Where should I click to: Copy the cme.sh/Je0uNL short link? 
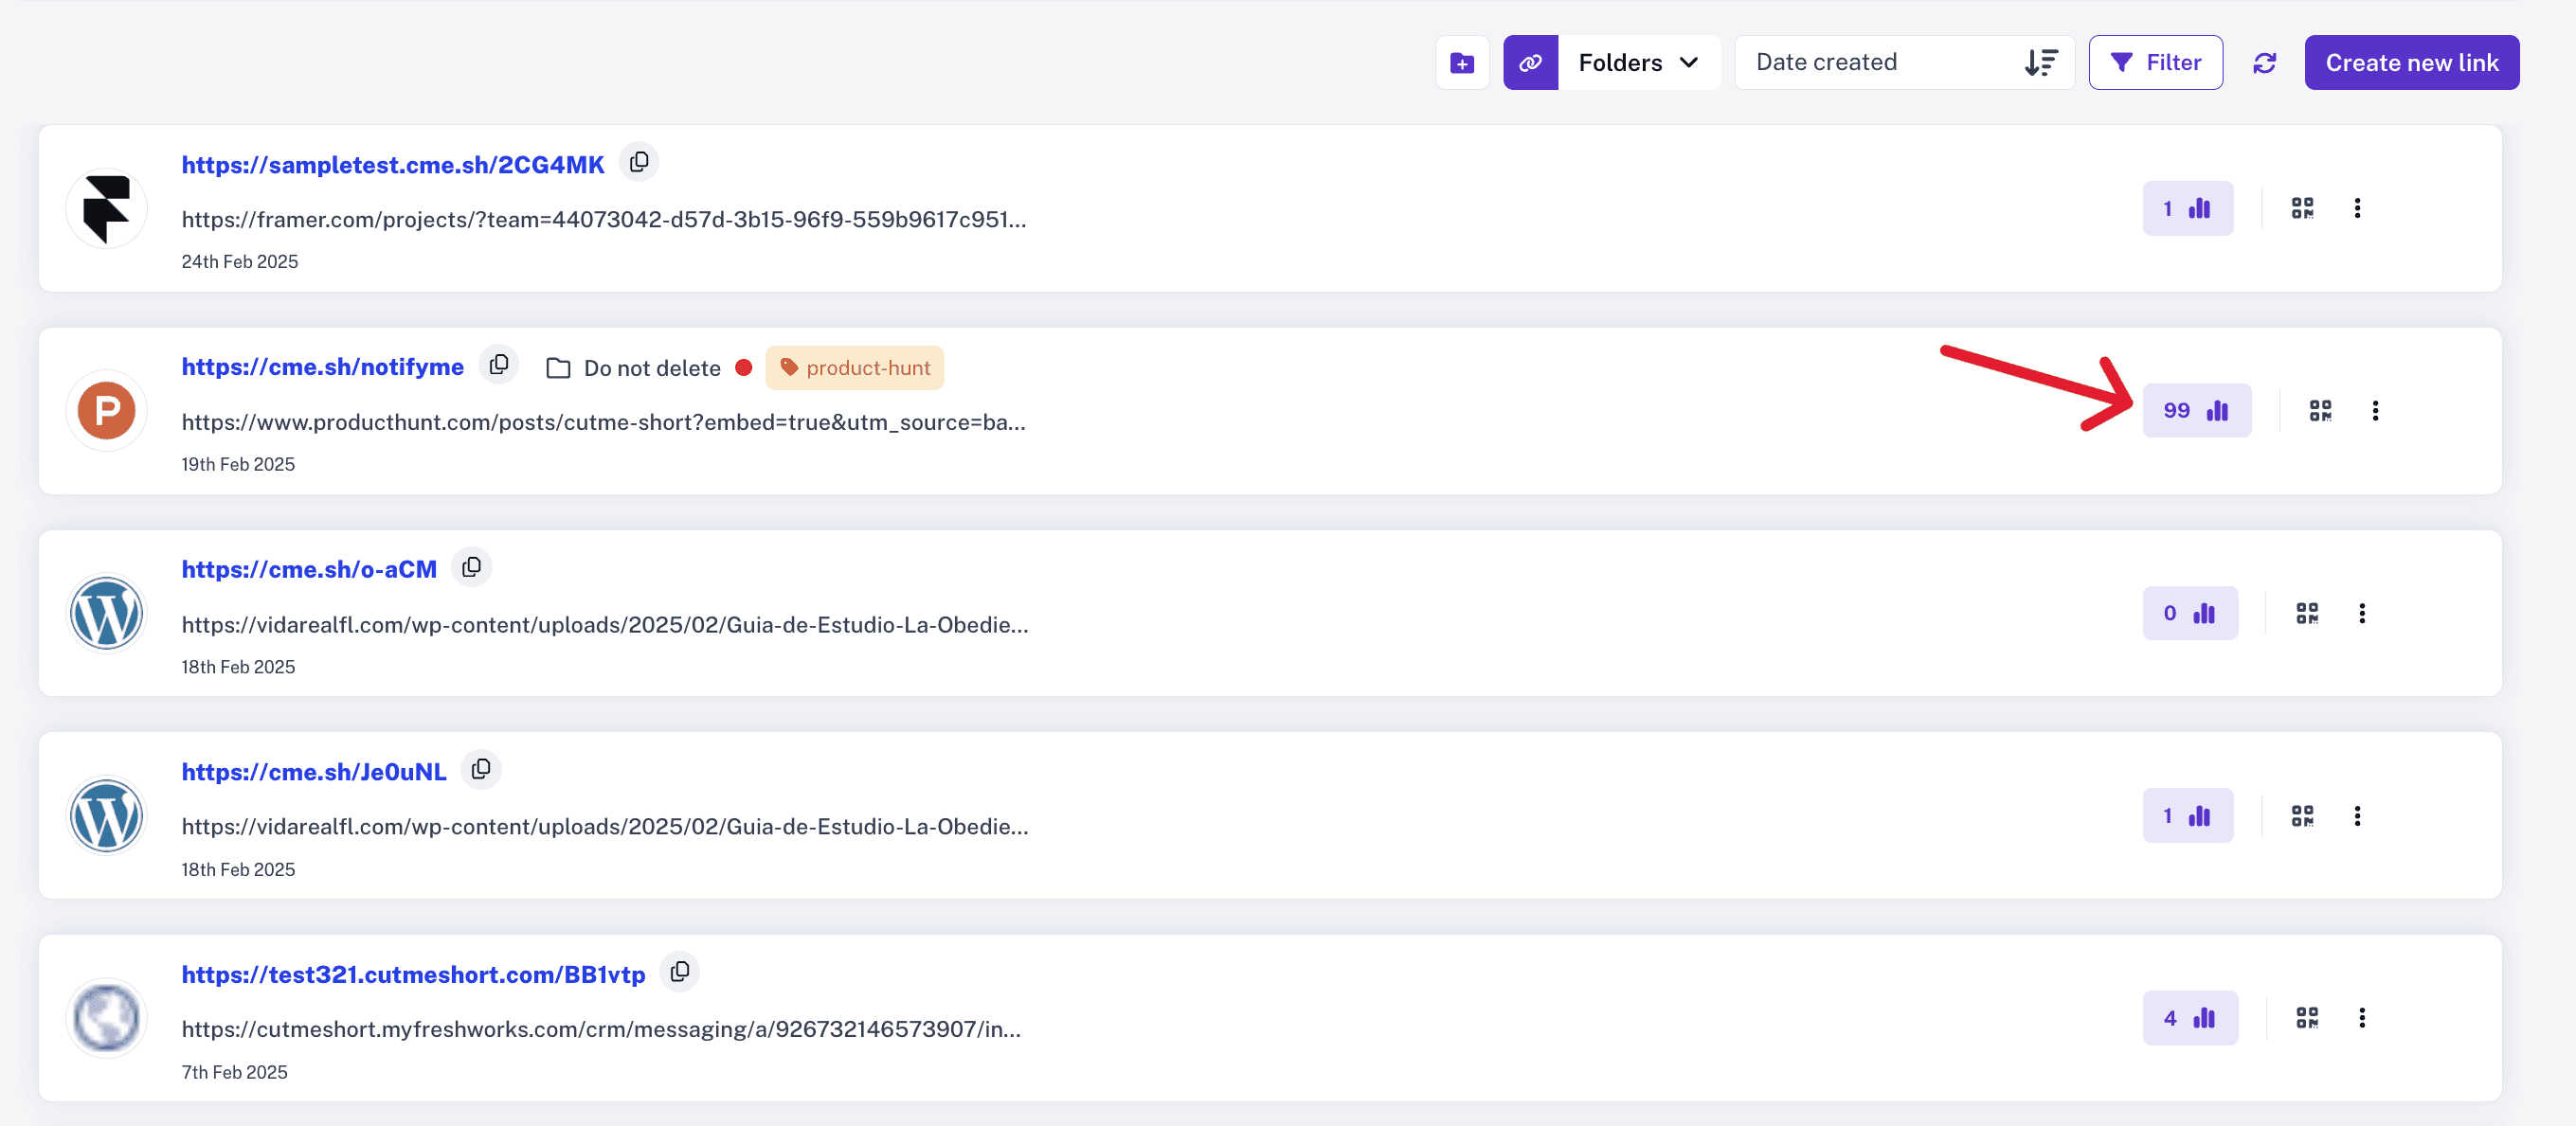481,769
